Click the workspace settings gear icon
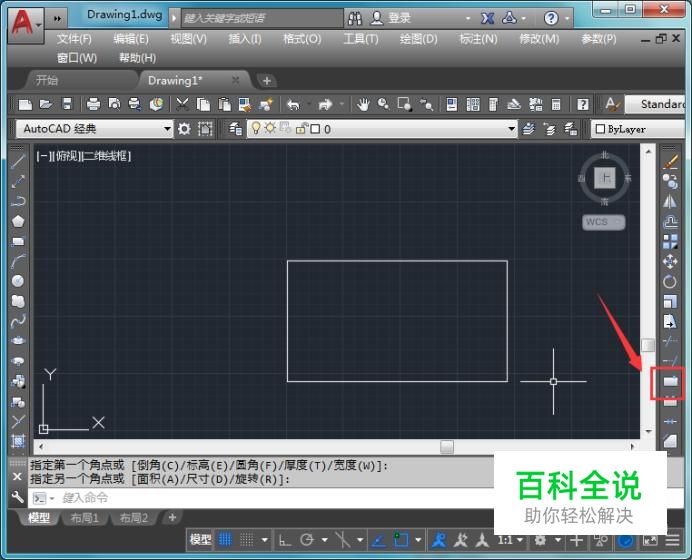 pos(184,129)
